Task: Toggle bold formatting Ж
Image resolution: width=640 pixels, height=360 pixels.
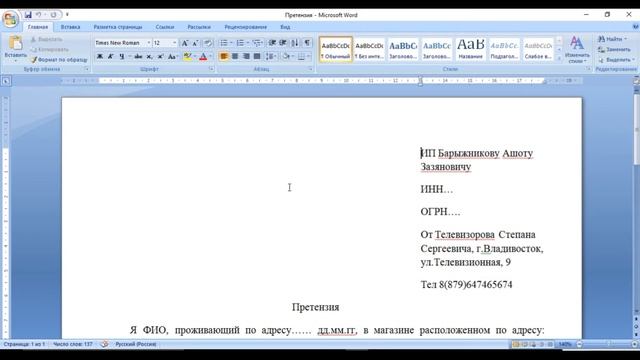Action: (x=100, y=56)
